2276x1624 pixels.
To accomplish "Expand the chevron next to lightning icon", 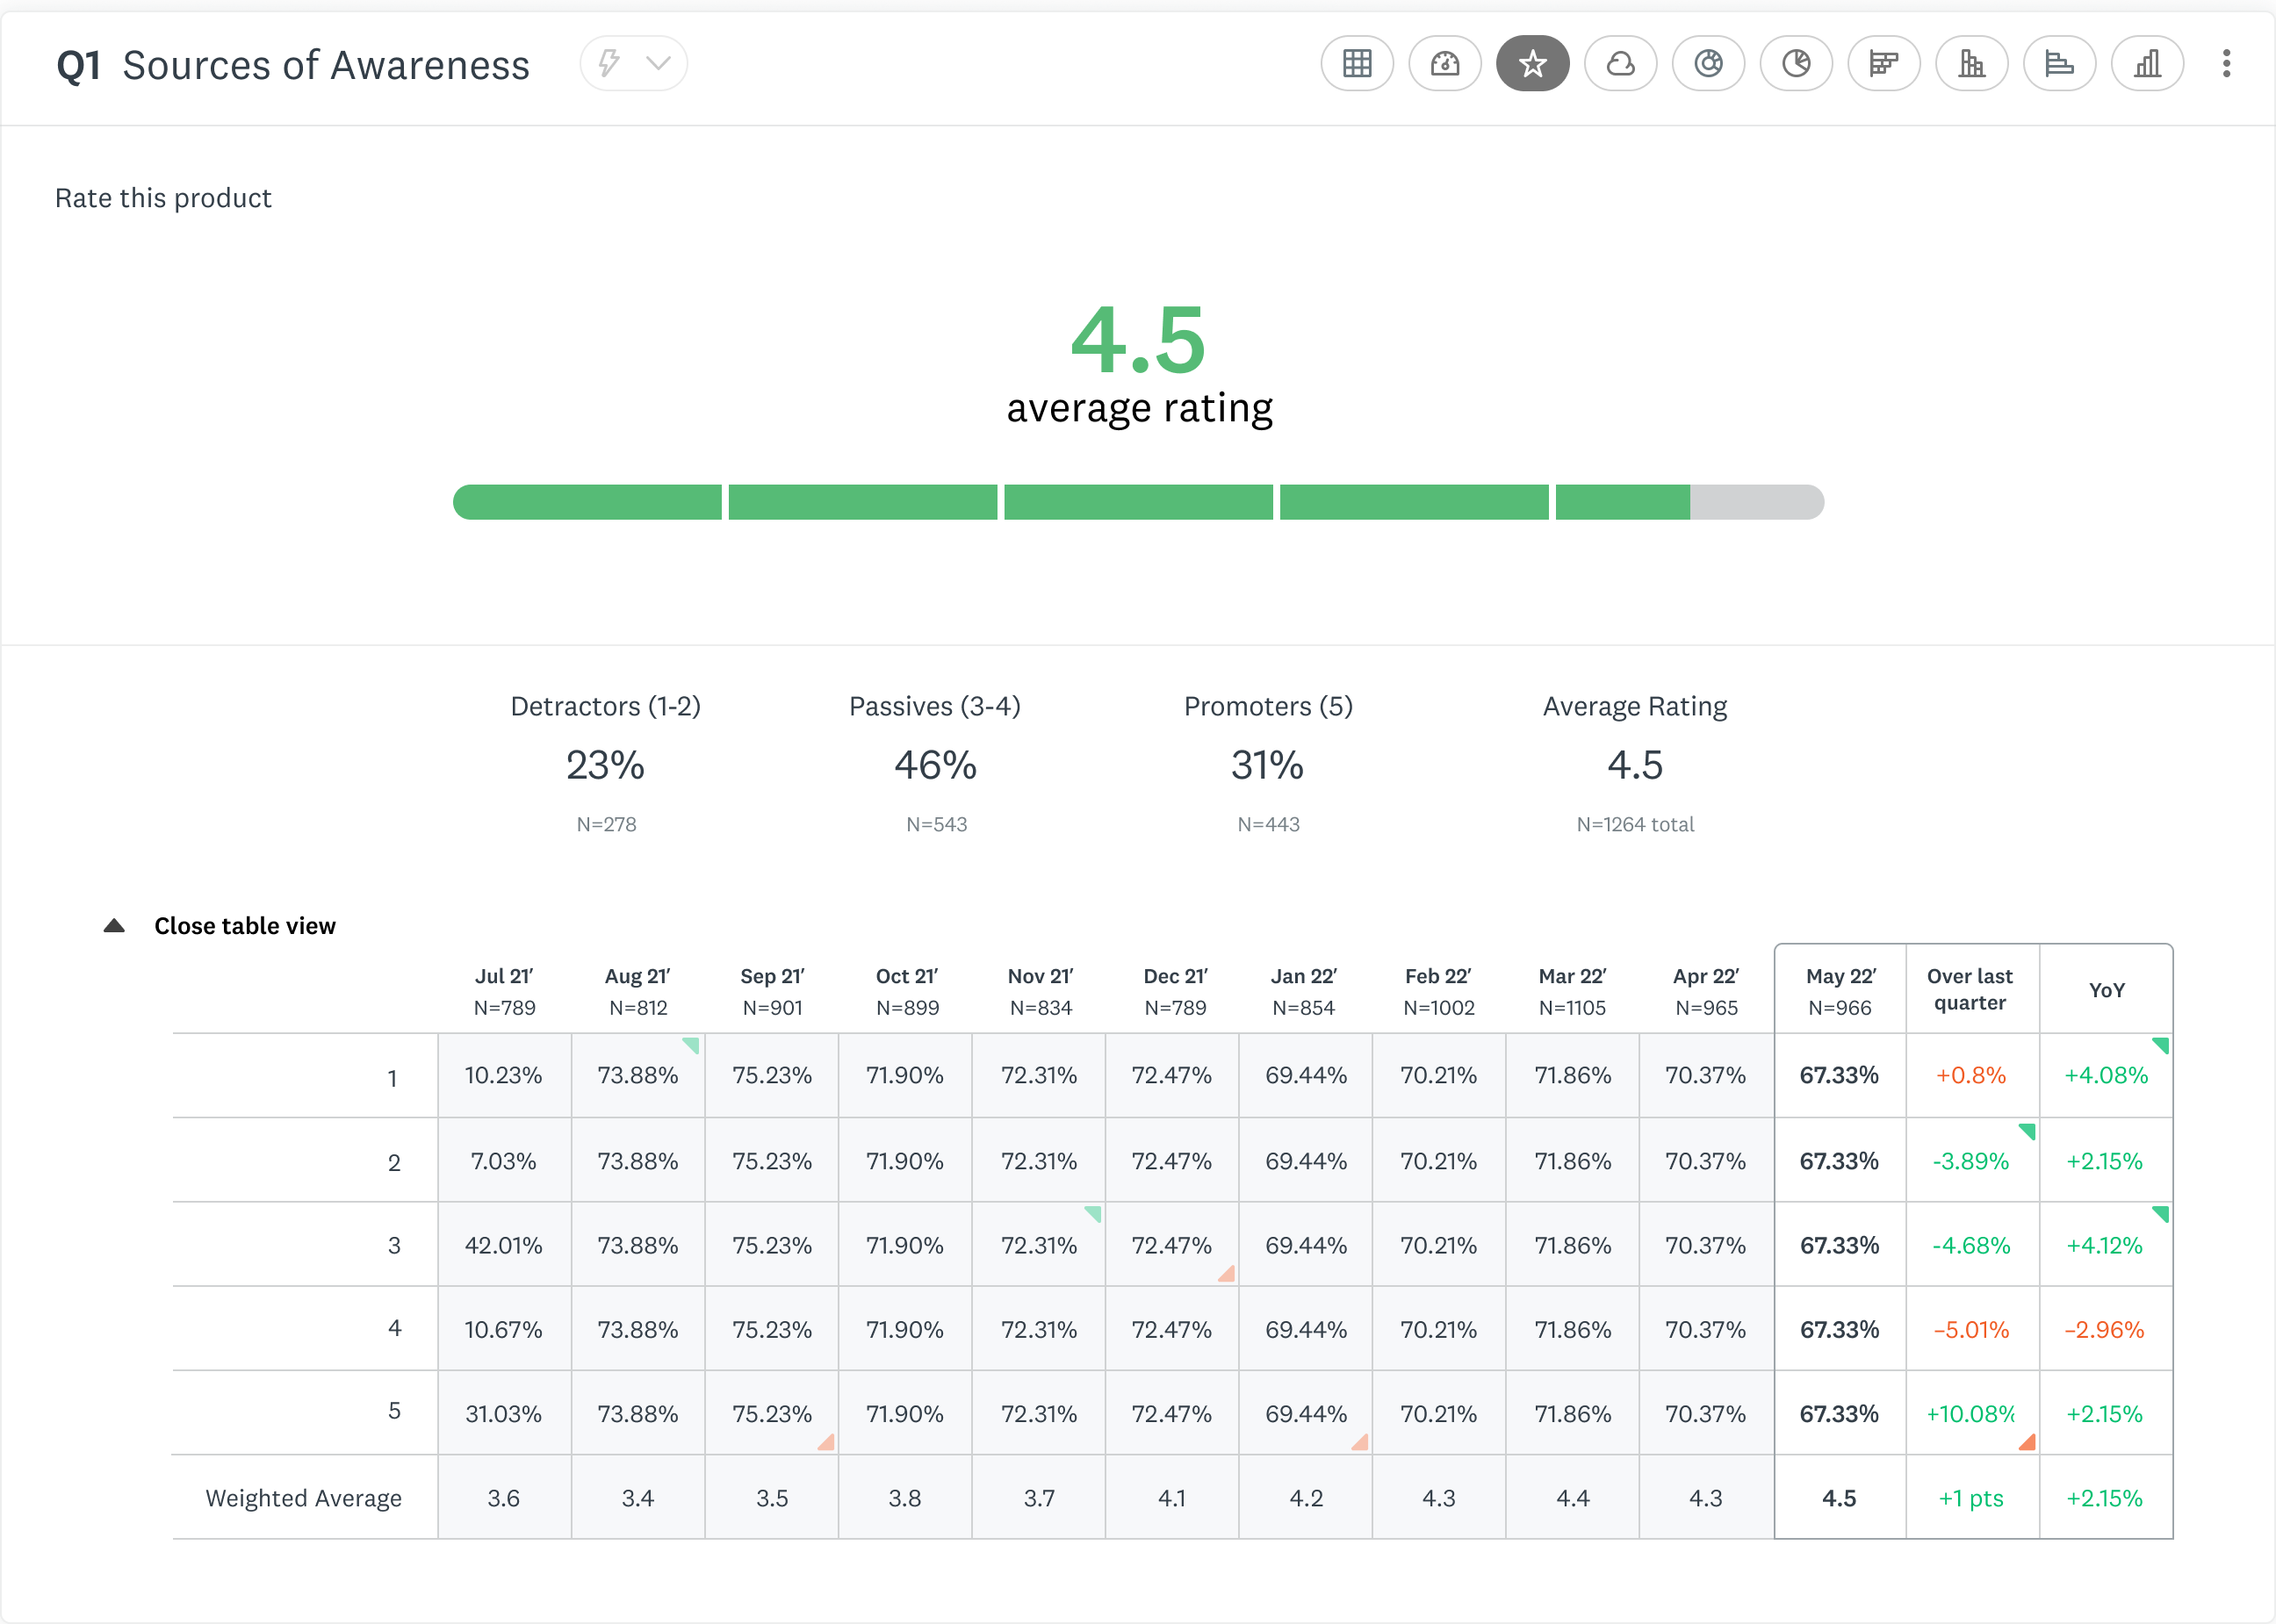I will tap(658, 64).
